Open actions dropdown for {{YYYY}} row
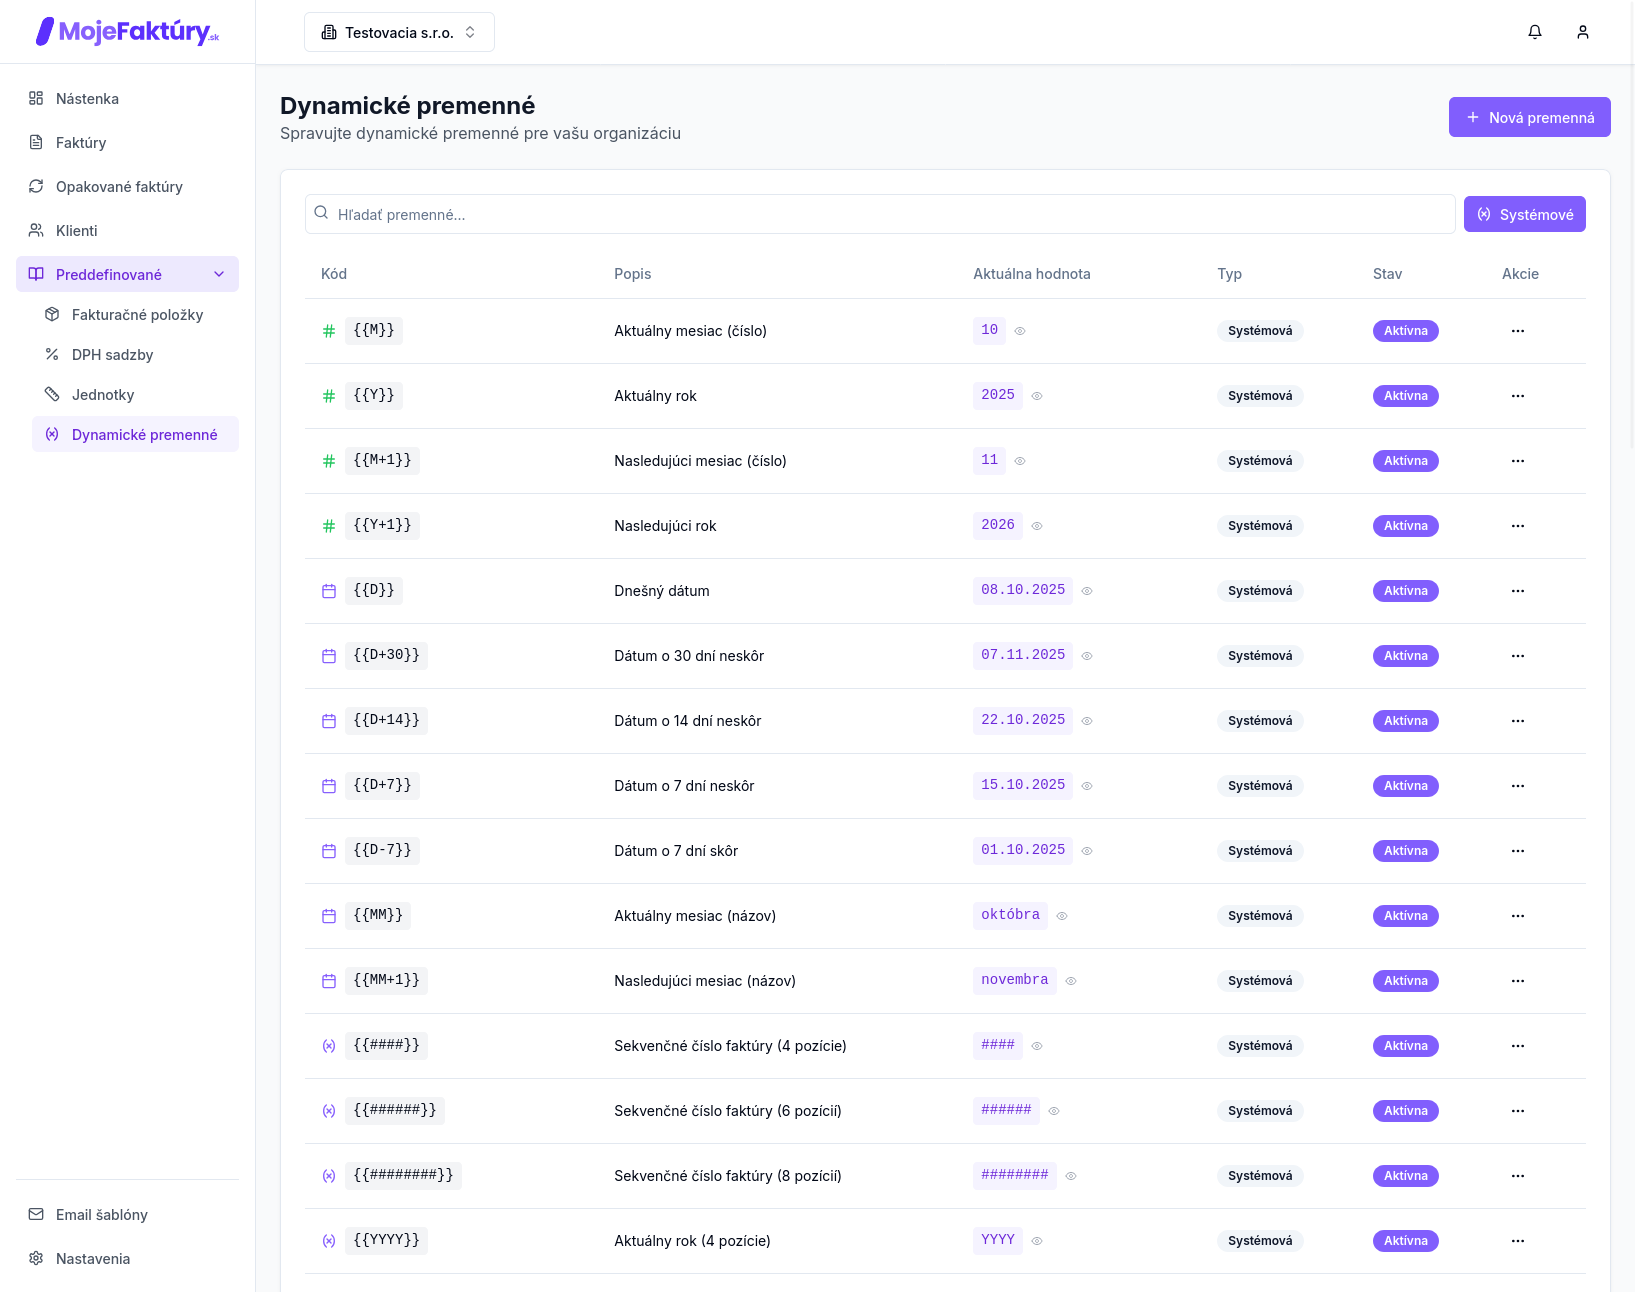The width and height of the screenshot is (1635, 1292). click(x=1518, y=1241)
